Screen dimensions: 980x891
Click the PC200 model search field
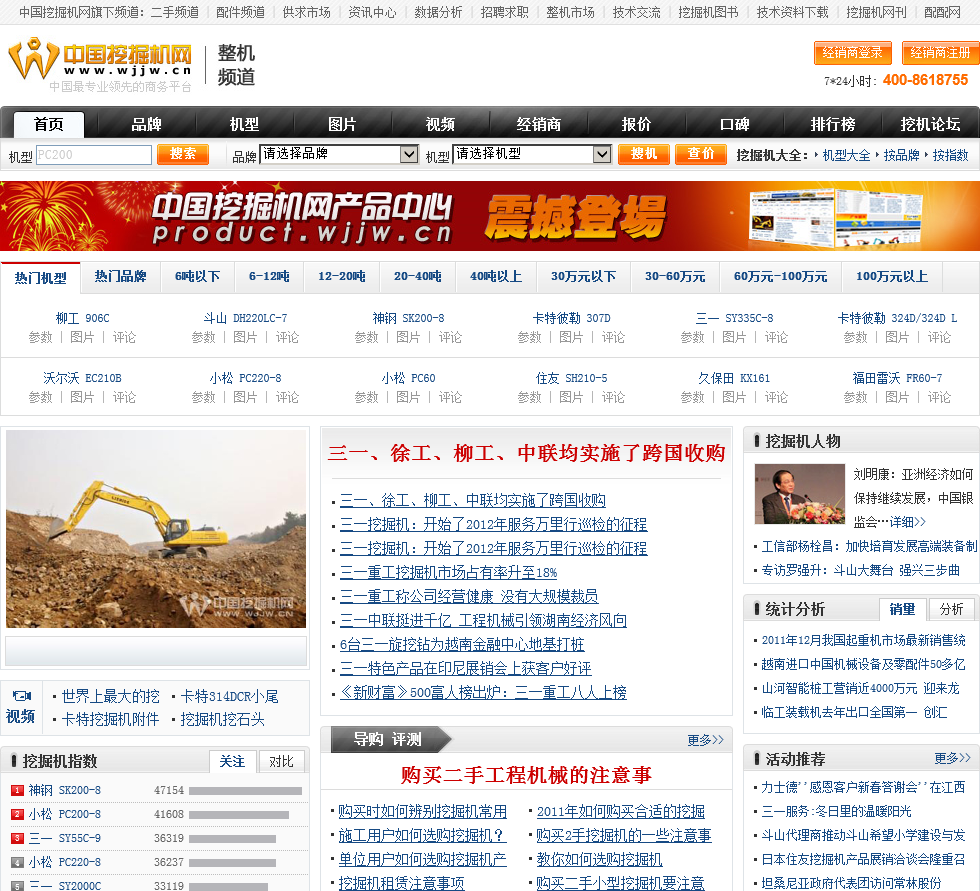(x=94, y=154)
